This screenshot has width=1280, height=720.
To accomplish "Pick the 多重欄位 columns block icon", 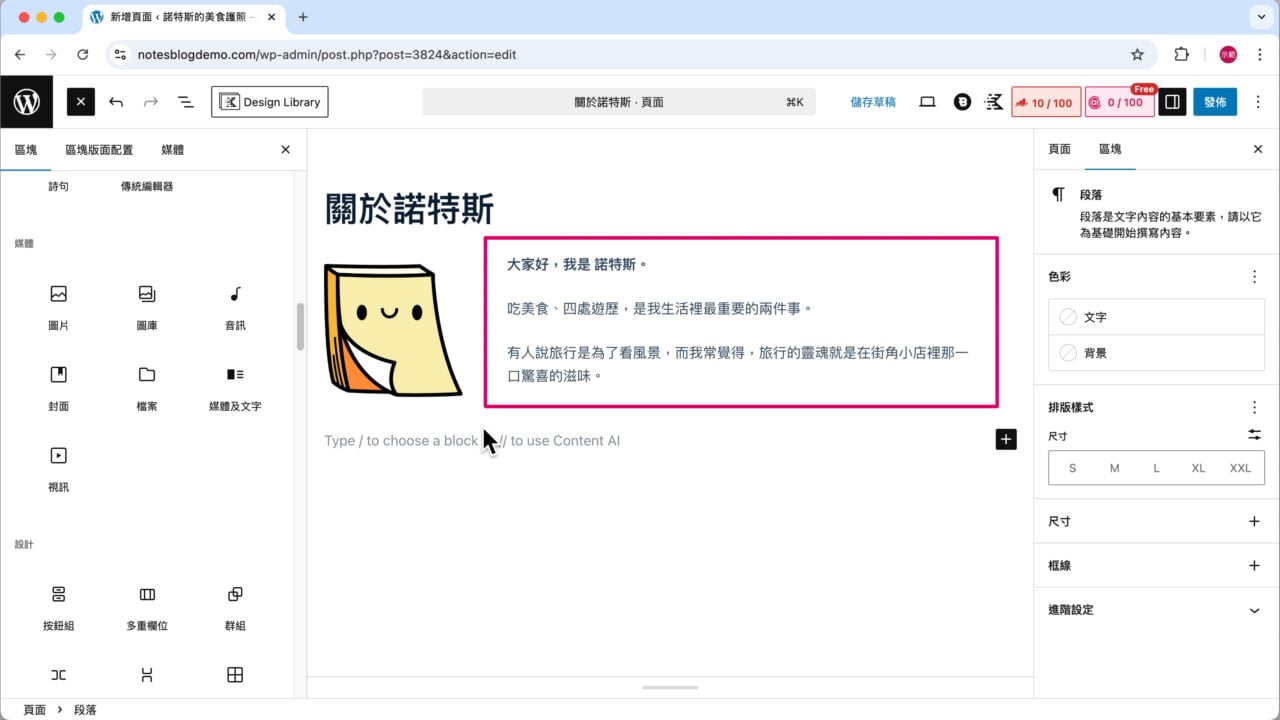I will 146,594.
